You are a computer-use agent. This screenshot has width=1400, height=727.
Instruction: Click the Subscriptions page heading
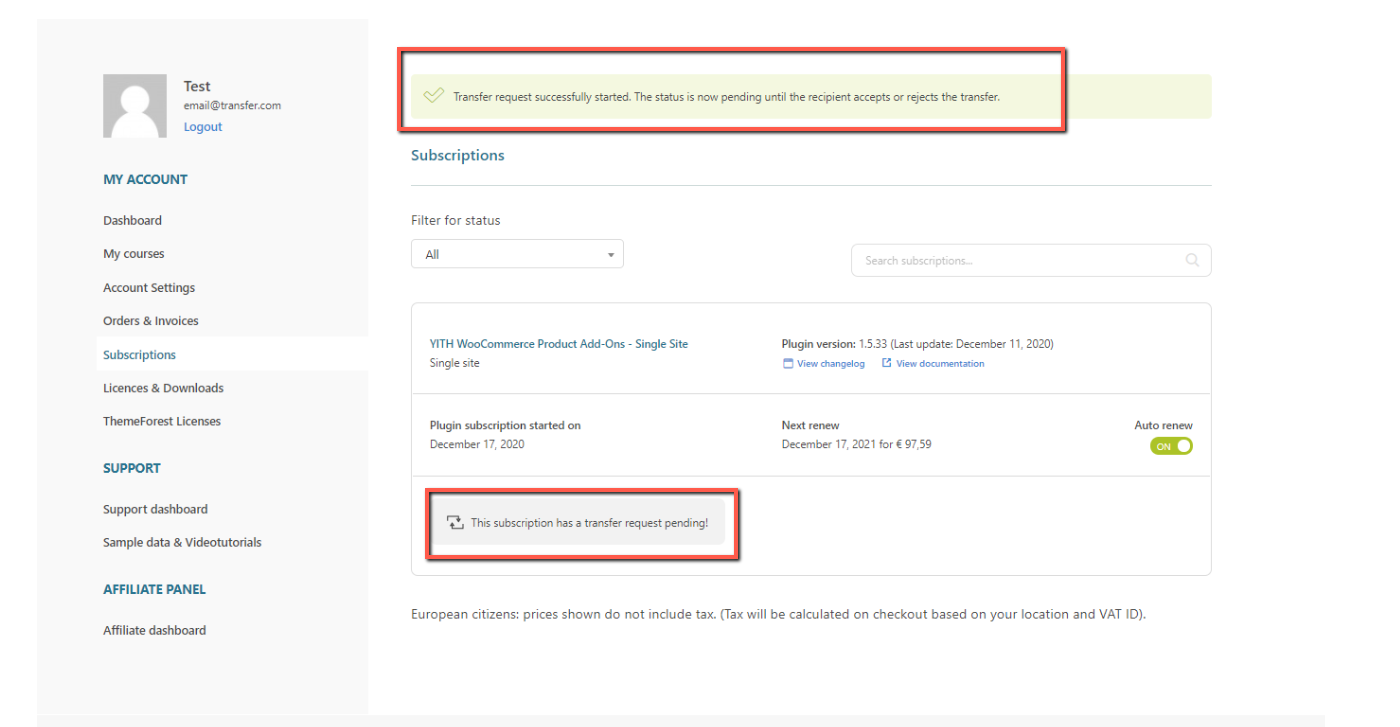tap(458, 156)
